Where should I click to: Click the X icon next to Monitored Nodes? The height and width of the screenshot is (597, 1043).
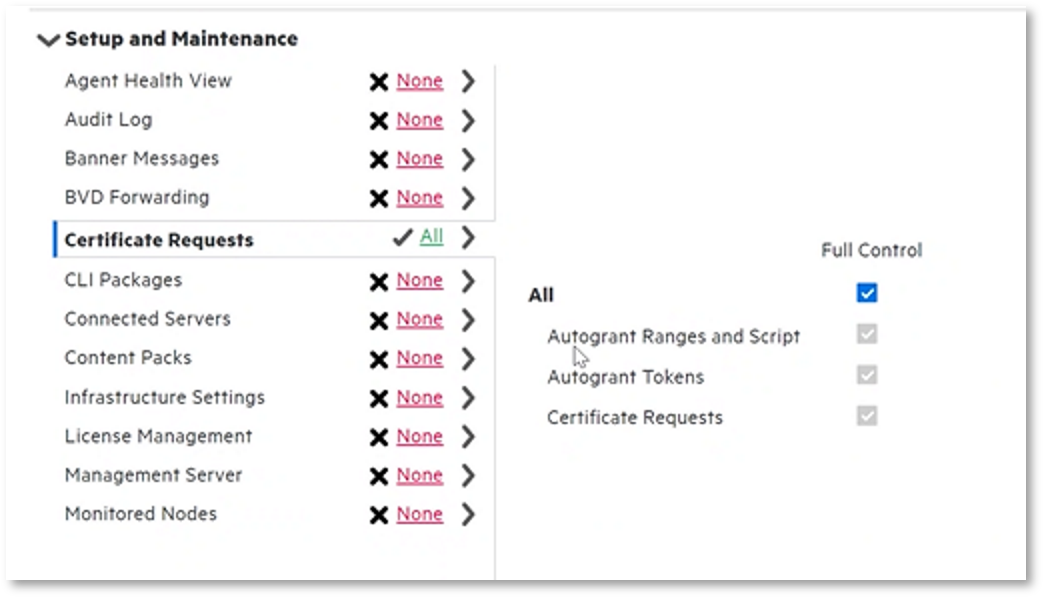[379, 516]
